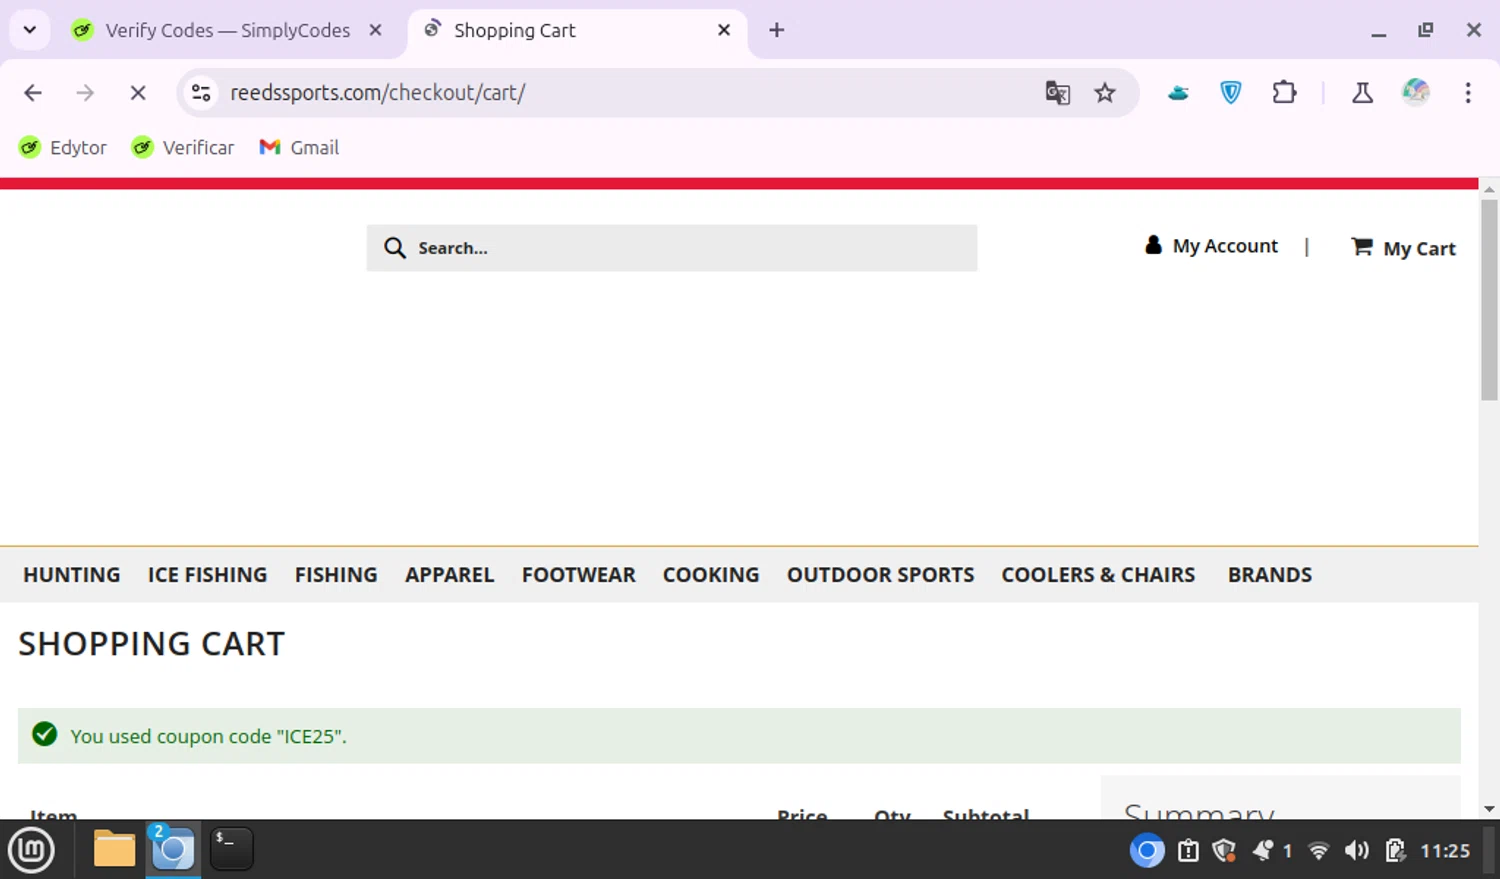Open the Terminal from taskbar
The height and width of the screenshot is (879, 1500).
coord(231,849)
